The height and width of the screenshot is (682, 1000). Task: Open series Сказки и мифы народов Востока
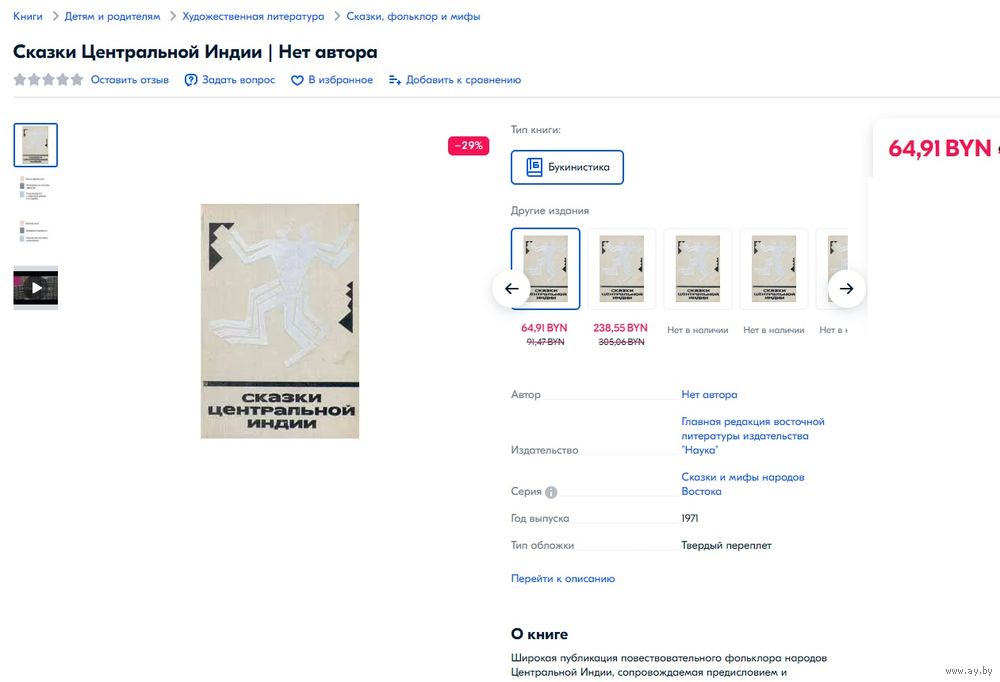pyautogui.click(x=742, y=484)
